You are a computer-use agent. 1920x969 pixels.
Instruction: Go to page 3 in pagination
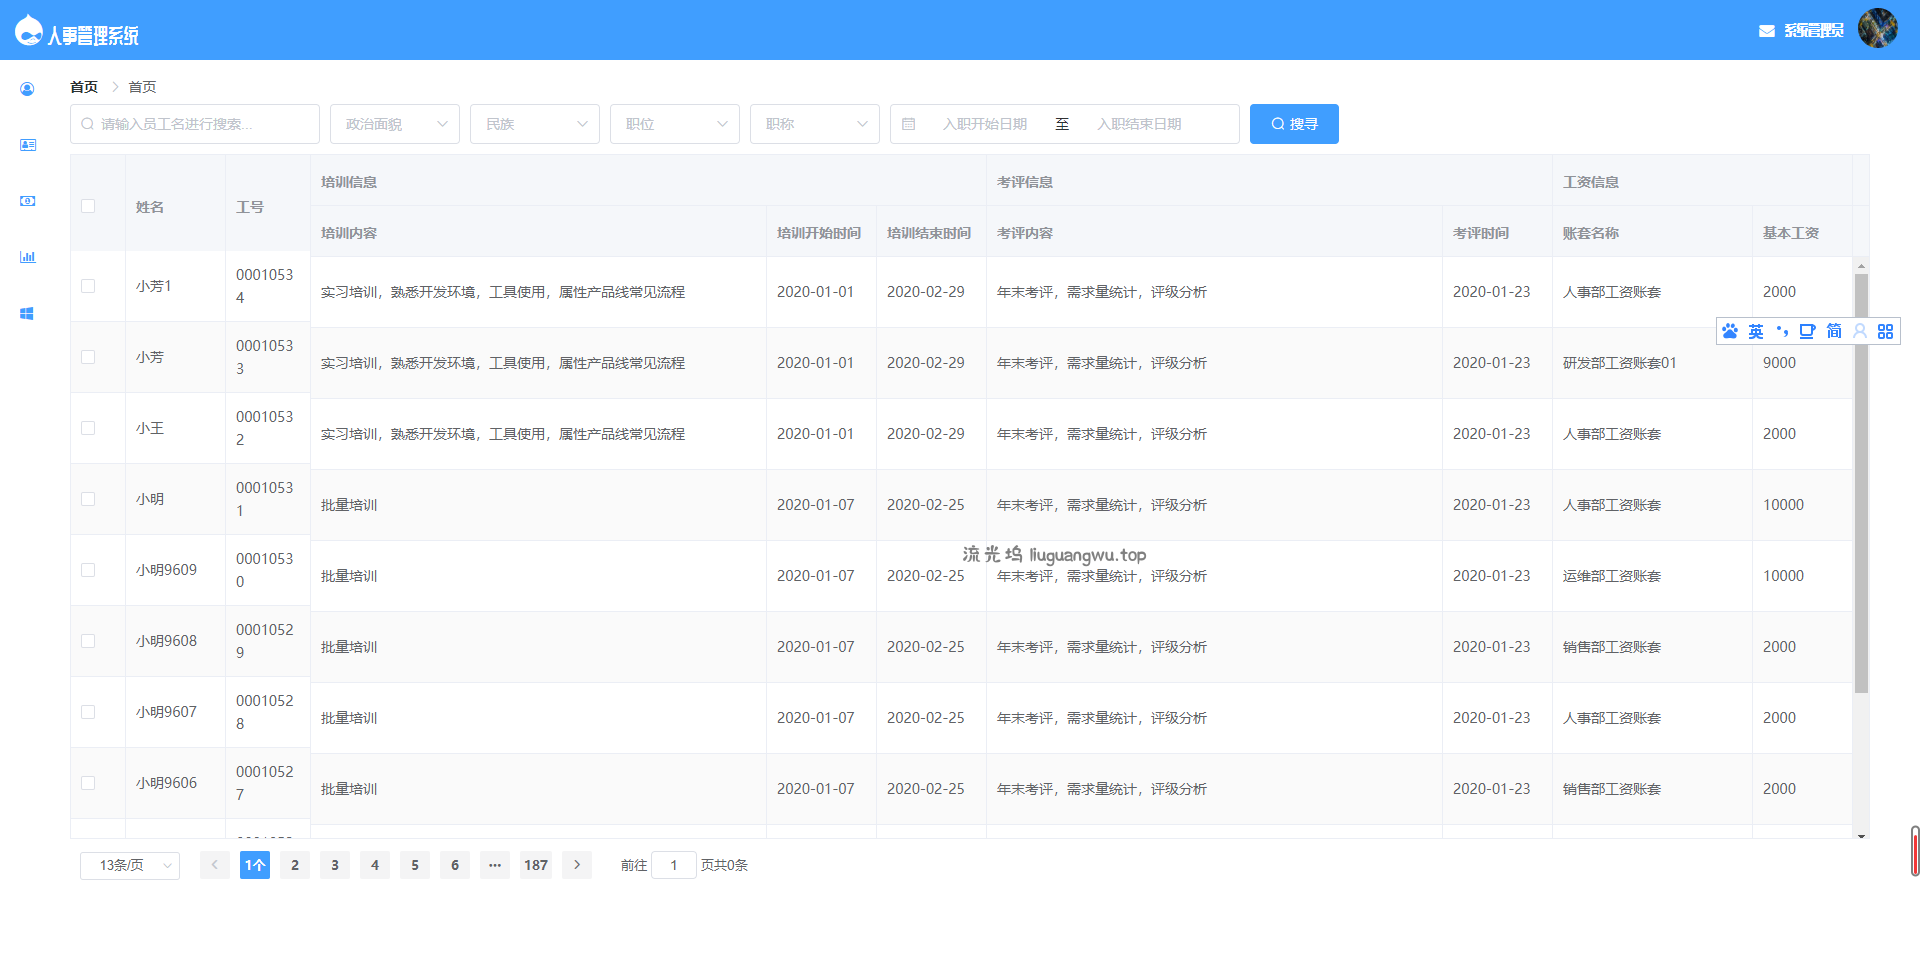(335, 865)
